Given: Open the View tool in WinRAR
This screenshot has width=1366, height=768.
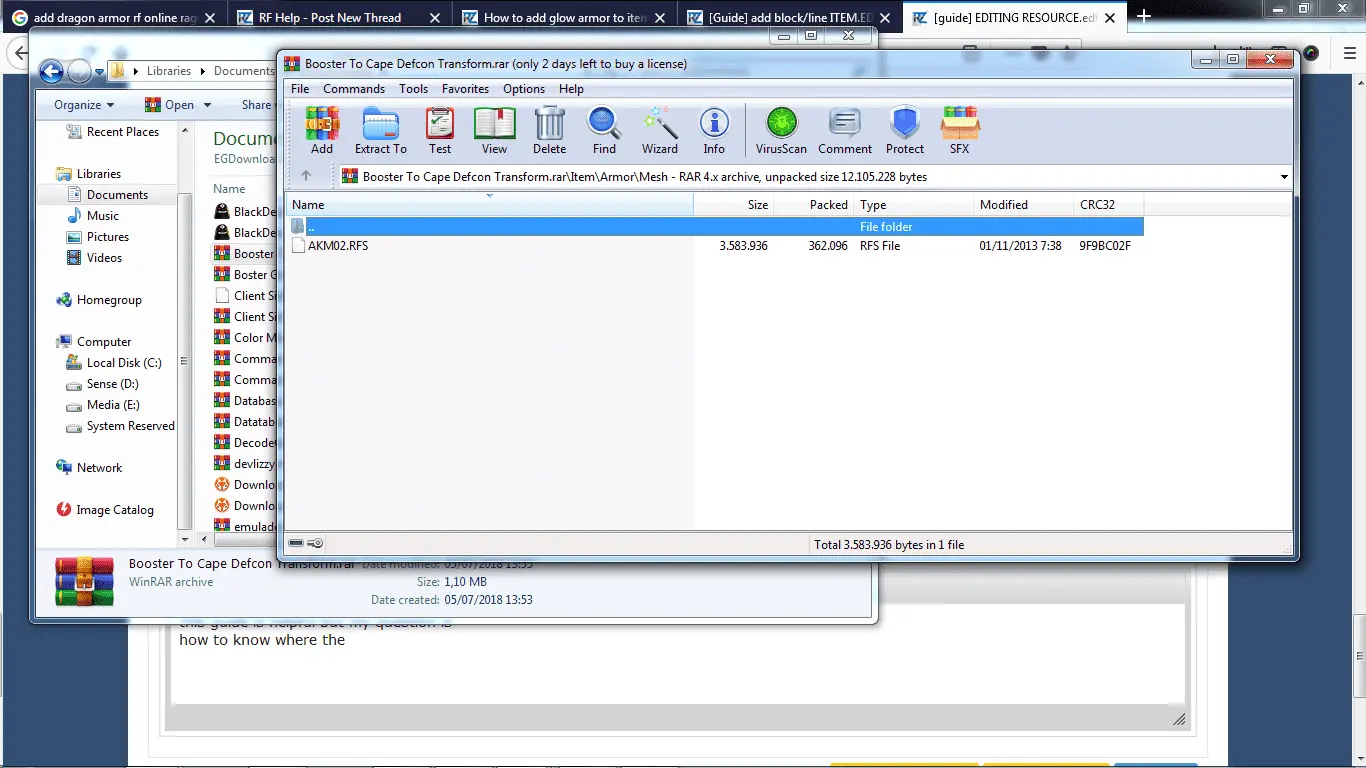Looking at the screenshot, I should (495, 131).
